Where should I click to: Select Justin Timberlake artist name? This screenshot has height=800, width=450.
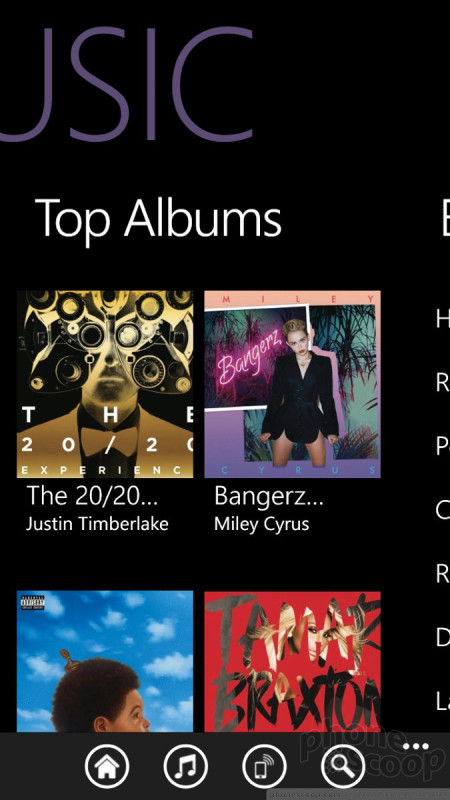(x=97, y=524)
